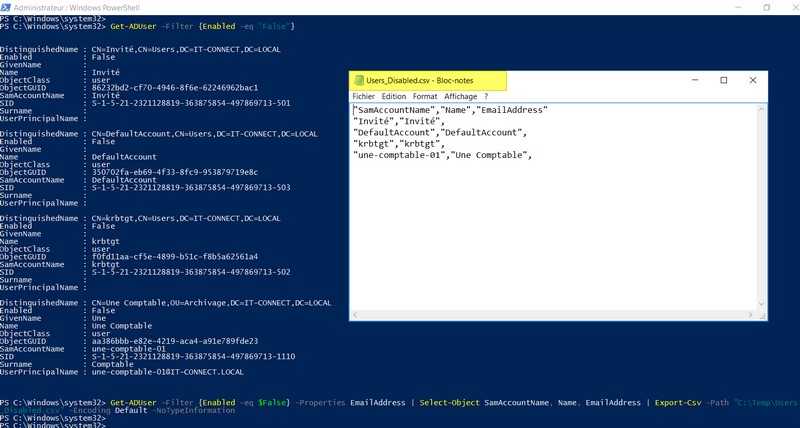Click the PowerShell icon in window title bar
This screenshot has height=428, width=800.
pos(5,6)
